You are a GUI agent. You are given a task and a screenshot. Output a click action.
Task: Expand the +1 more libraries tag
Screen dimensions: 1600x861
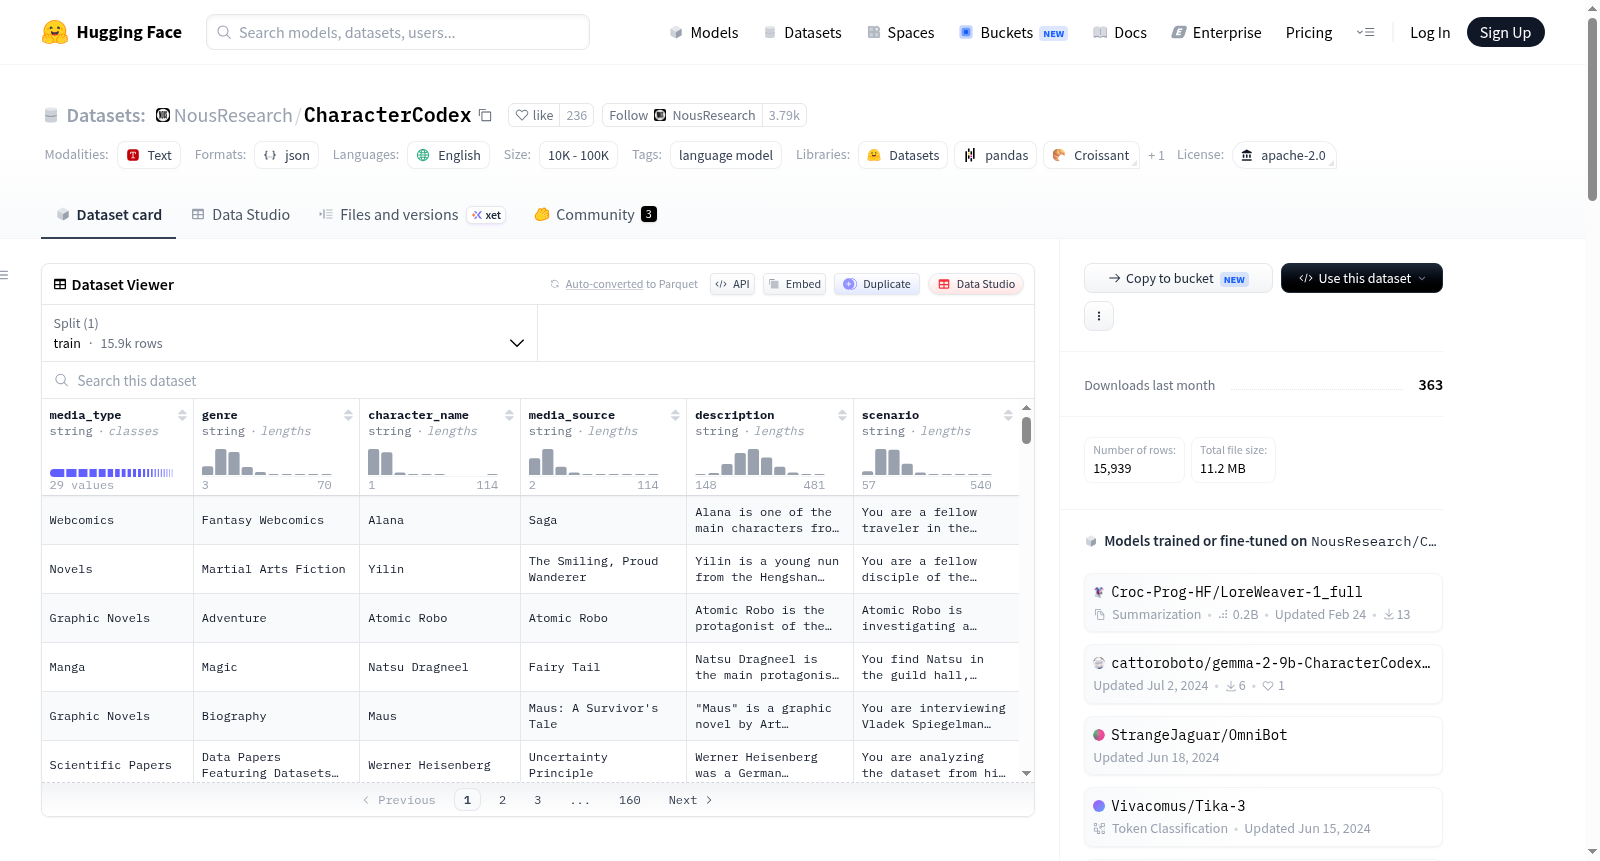tap(1156, 155)
